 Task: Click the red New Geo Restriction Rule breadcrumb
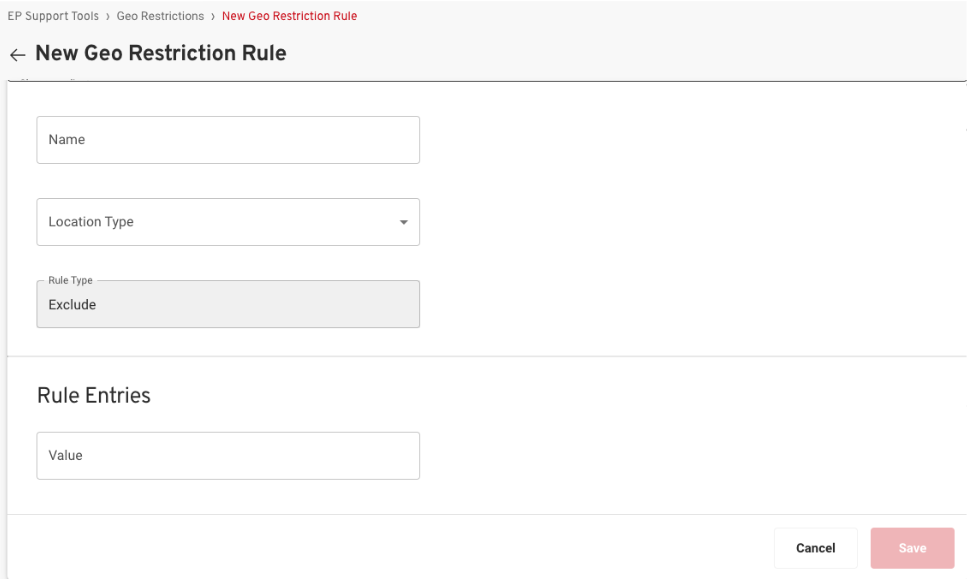coord(289,16)
